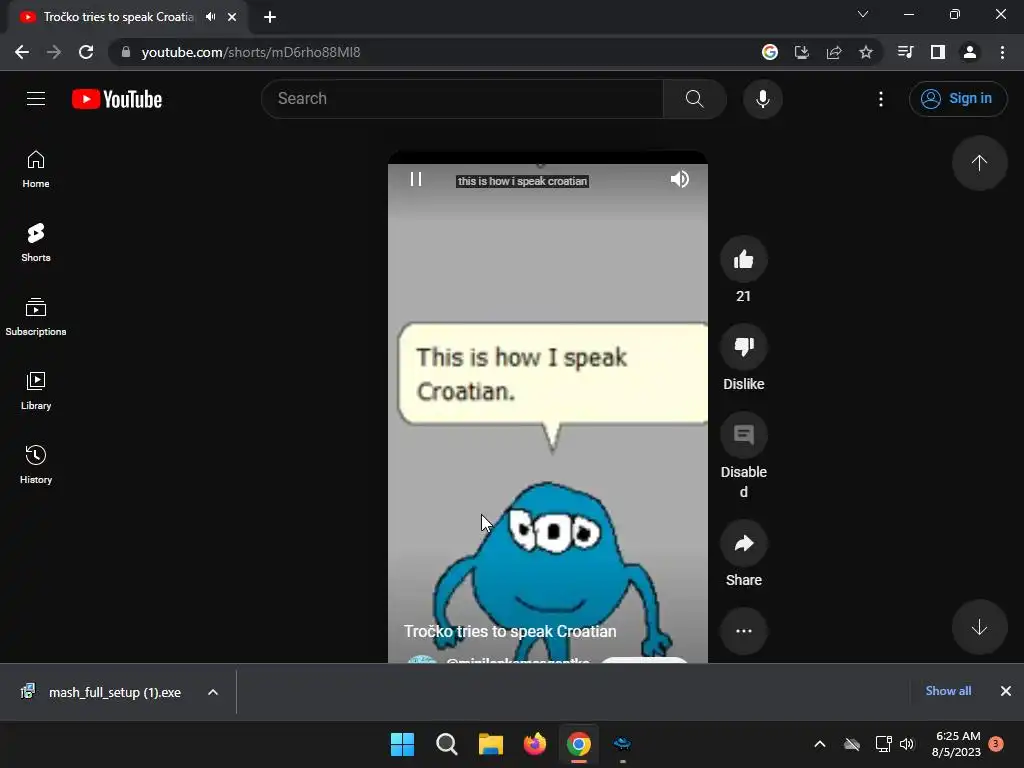Viewport: 1024px width, 768px height.
Task: Click the YouTube logo
Action: [117, 99]
